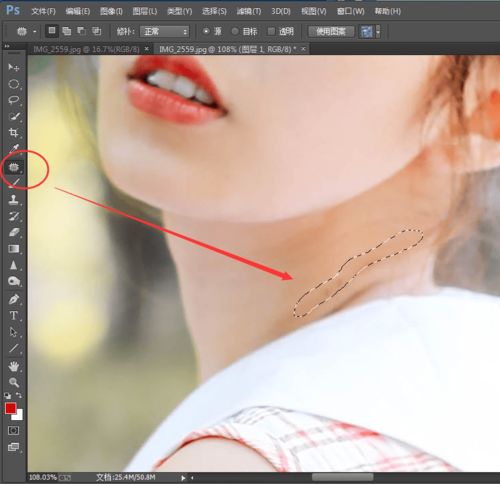500x484 pixels.
Task: Select the Type tool
Action: tap(14, 315)
